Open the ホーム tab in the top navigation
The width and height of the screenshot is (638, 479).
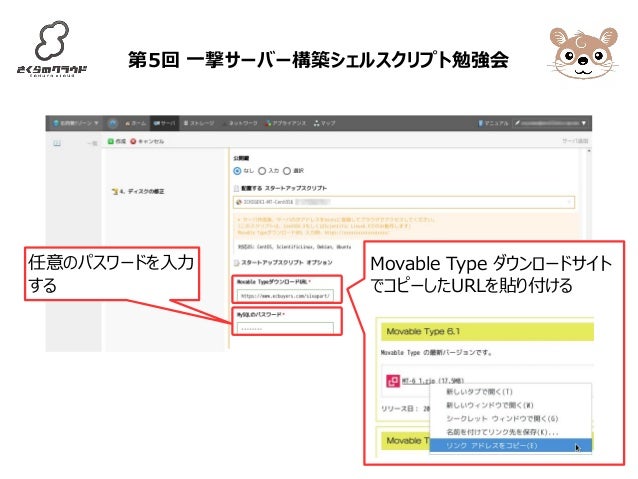[x=135, y=123]
